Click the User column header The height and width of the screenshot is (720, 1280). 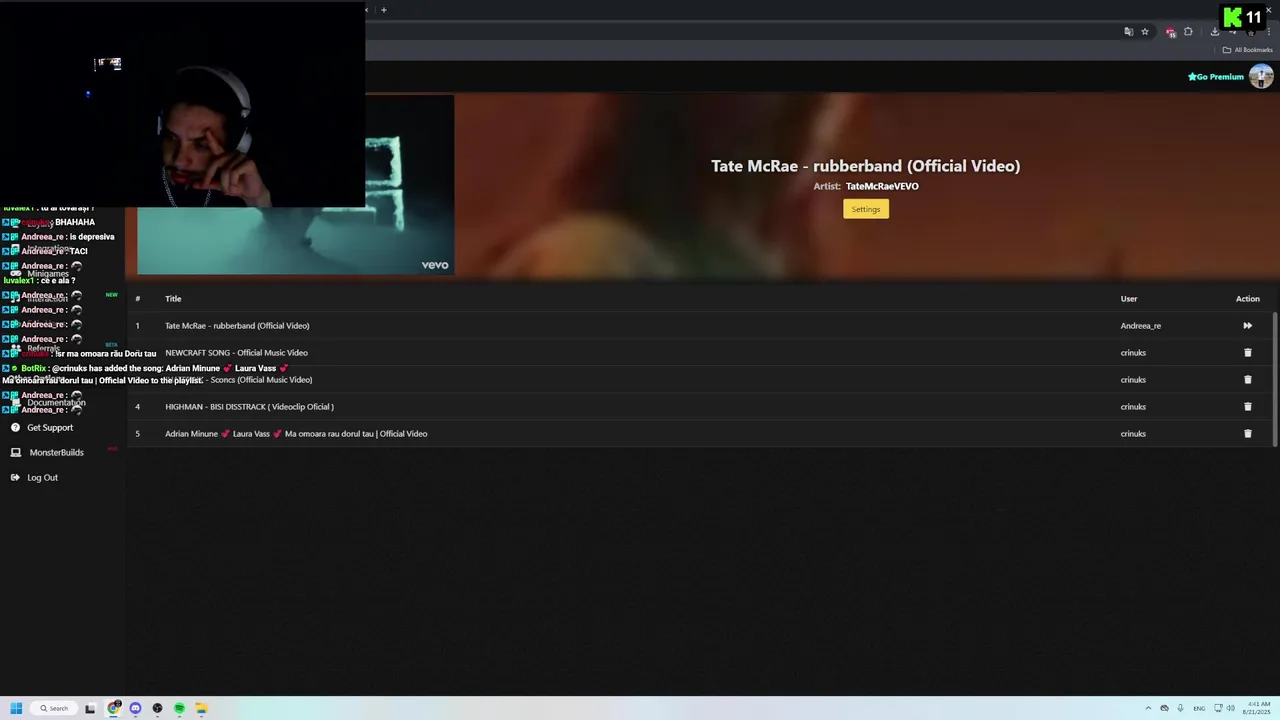click(x=1129, y=298)
